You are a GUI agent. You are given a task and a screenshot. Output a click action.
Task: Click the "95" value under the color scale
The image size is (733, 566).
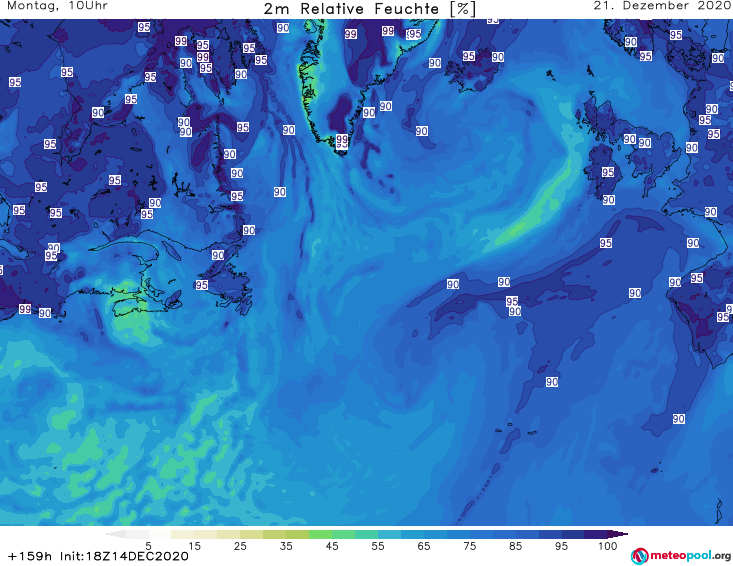click(x=561, y=546)
